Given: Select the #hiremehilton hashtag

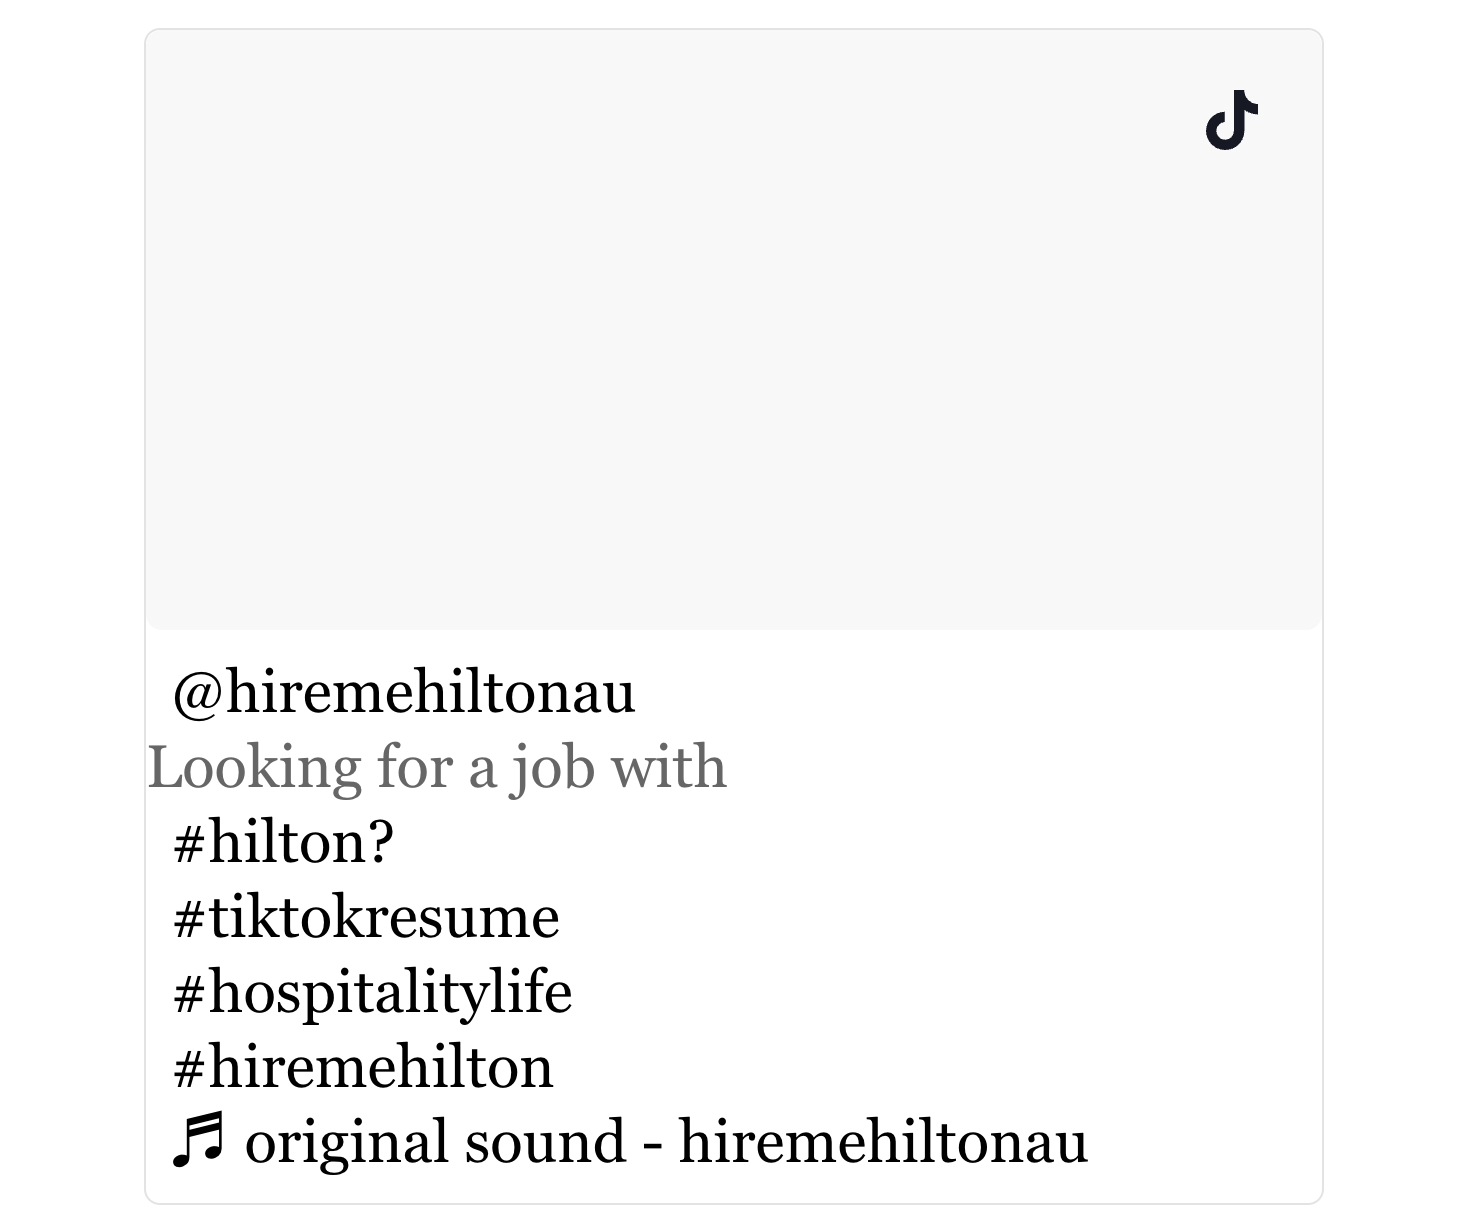Looking at the screenshot, I should 363,1067.
